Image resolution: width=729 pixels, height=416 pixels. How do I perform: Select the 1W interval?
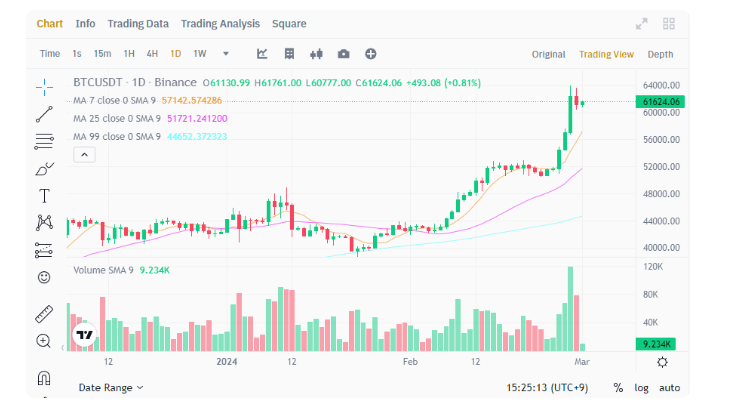click(x=200, y=54)
